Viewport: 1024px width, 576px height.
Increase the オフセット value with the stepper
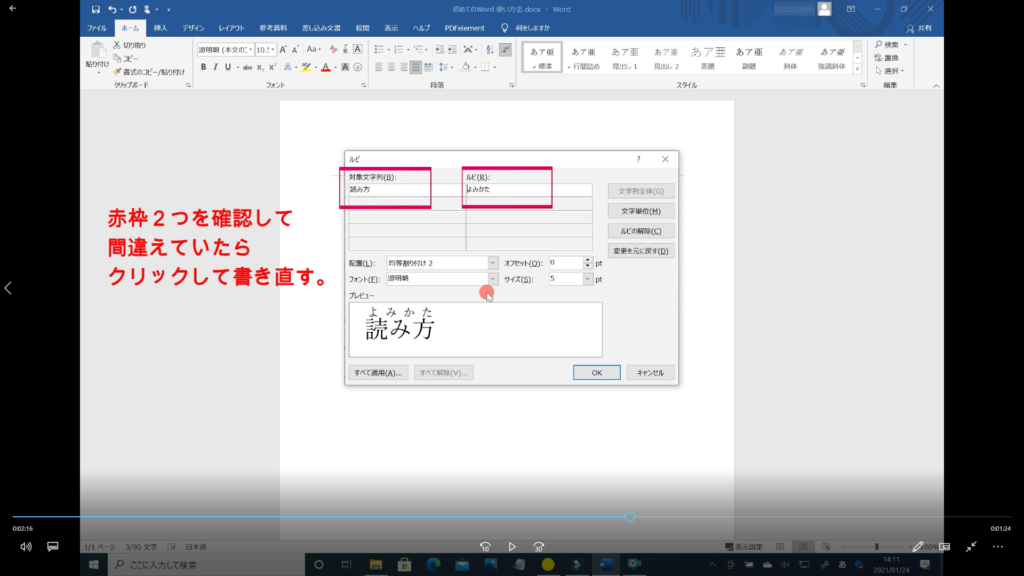[x=587, y=260]
